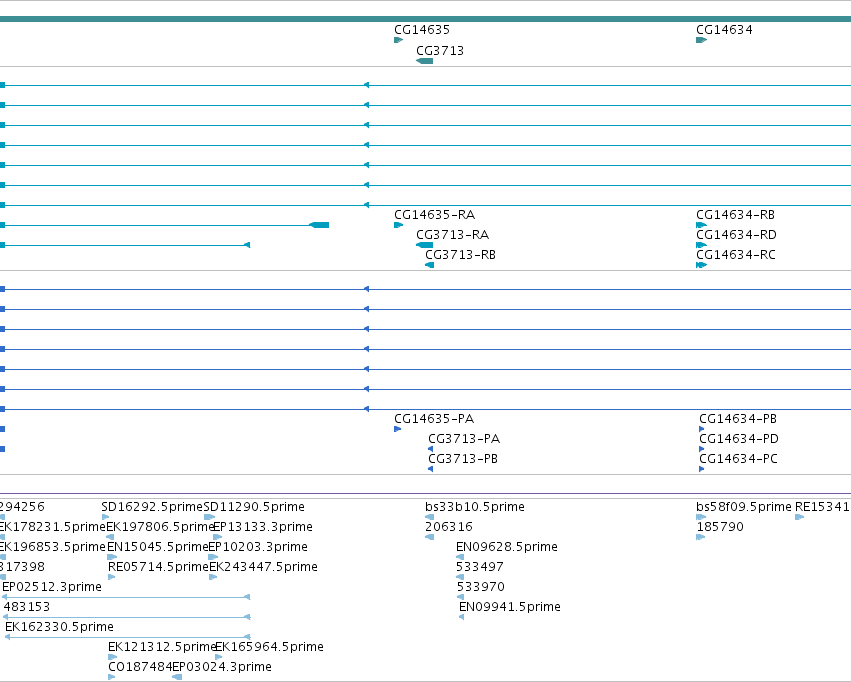Select EST EP10203.3prime
The image size is (851, 682).
[x=258, y=547]
